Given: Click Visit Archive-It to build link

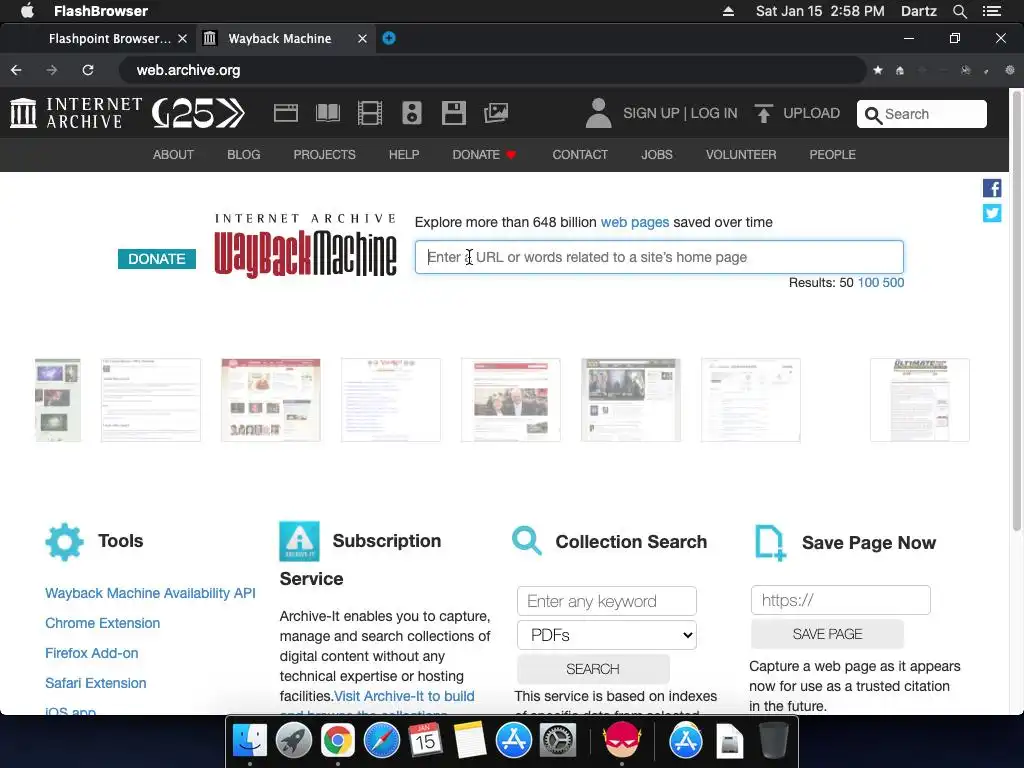Looking at the screenshot, I should click(404, 696).
